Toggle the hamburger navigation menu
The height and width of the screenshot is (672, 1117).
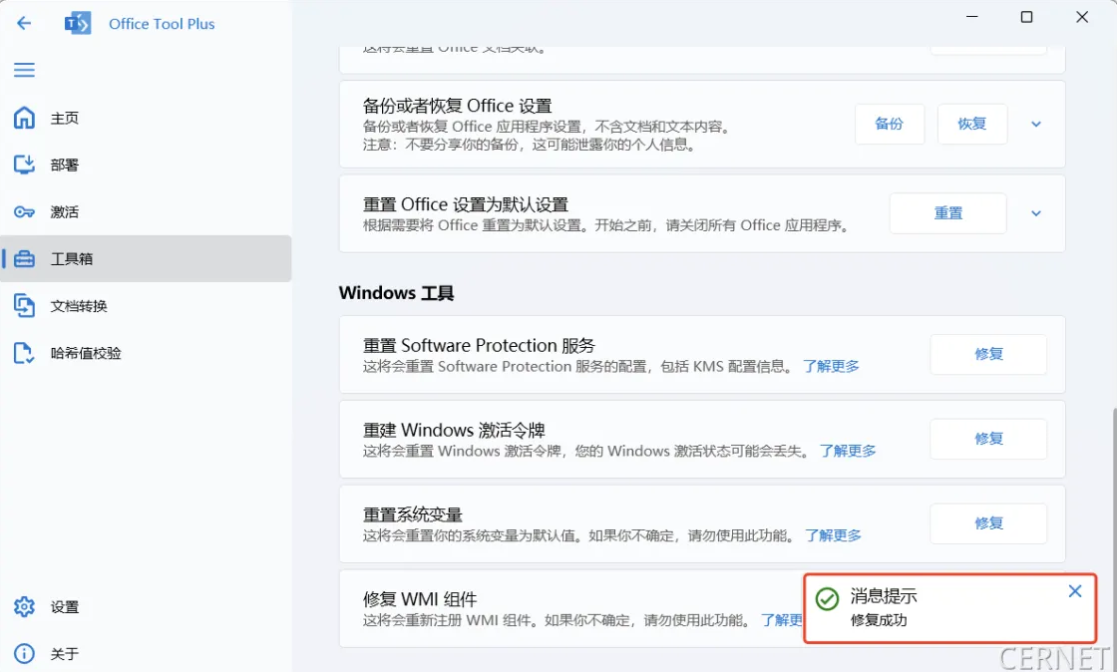tap(24, 69)
